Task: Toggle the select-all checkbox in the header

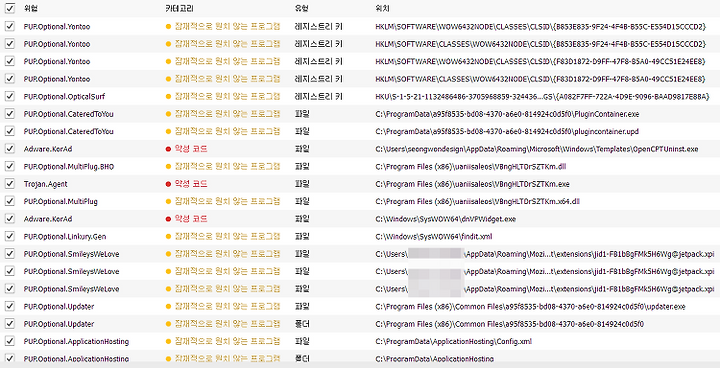Action: (10, 8)
